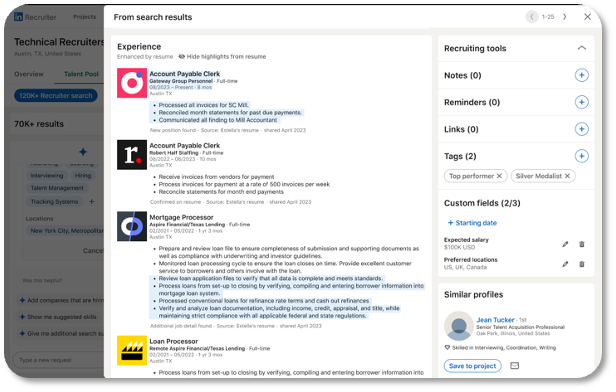Viewport: 616px width, 392px height.
Task: Click the Account Payable Clerk Gateway title
Action: [x=185, y=73]
